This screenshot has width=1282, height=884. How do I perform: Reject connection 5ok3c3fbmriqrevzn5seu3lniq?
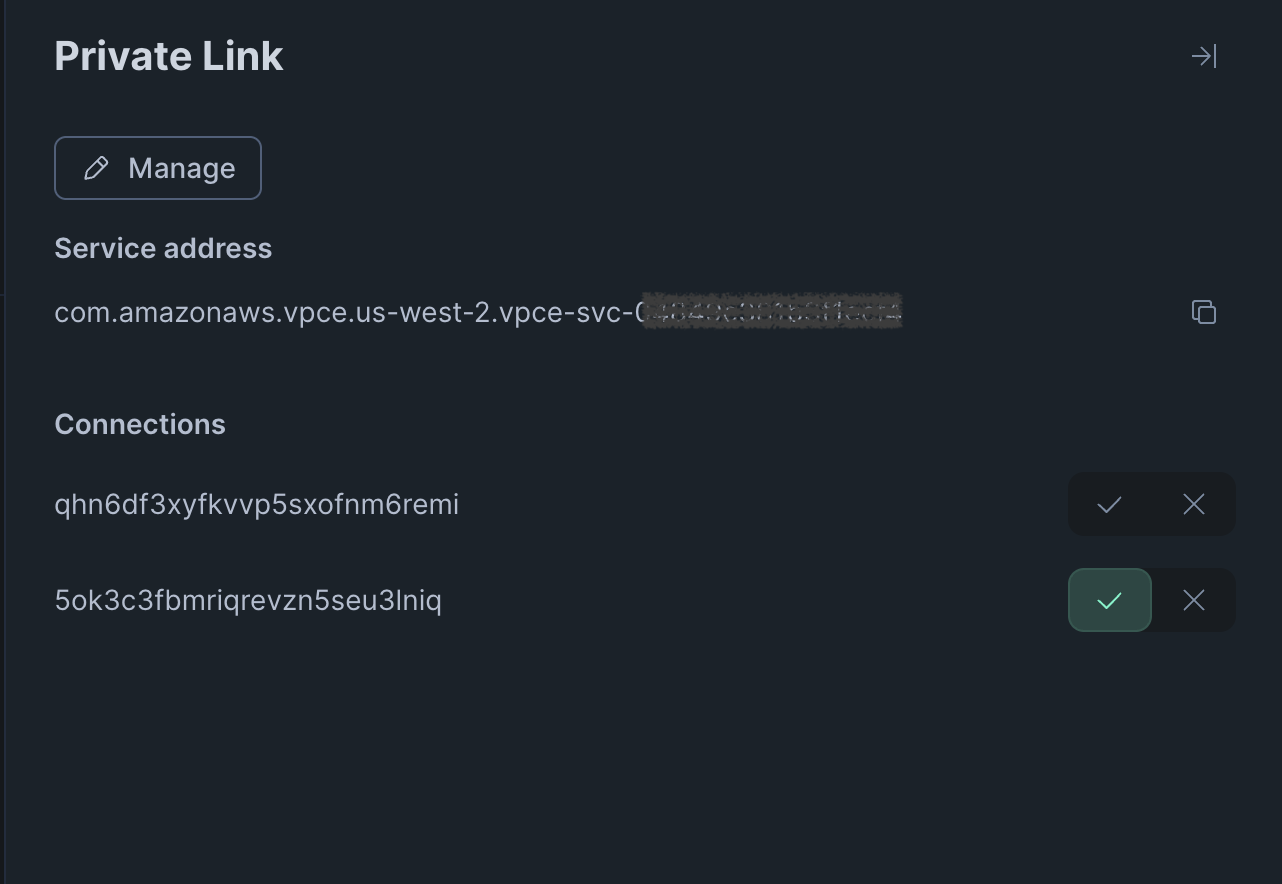[x=1194, y=601]
